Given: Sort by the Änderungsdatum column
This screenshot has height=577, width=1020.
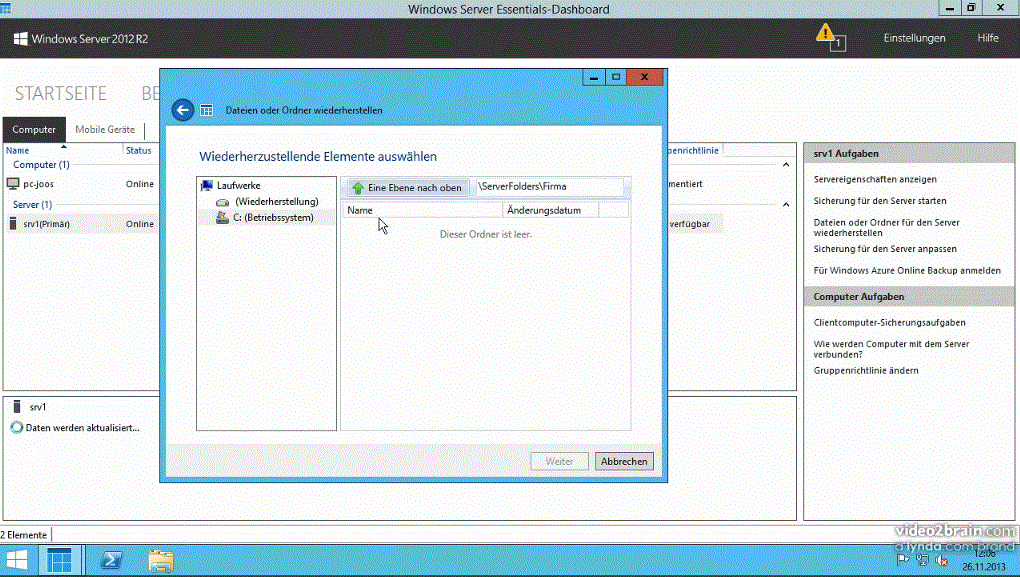Looking at the screenshot, I should point(550,210).
